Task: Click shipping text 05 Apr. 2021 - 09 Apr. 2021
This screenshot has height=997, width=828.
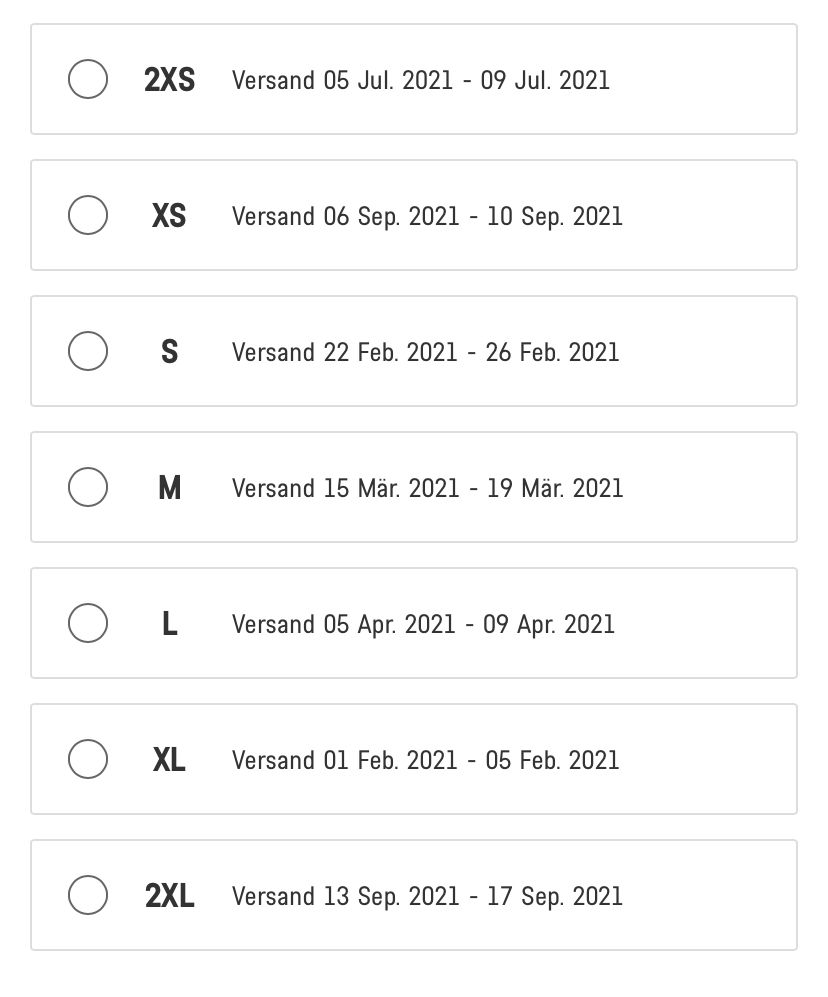Action: (423, 624)
